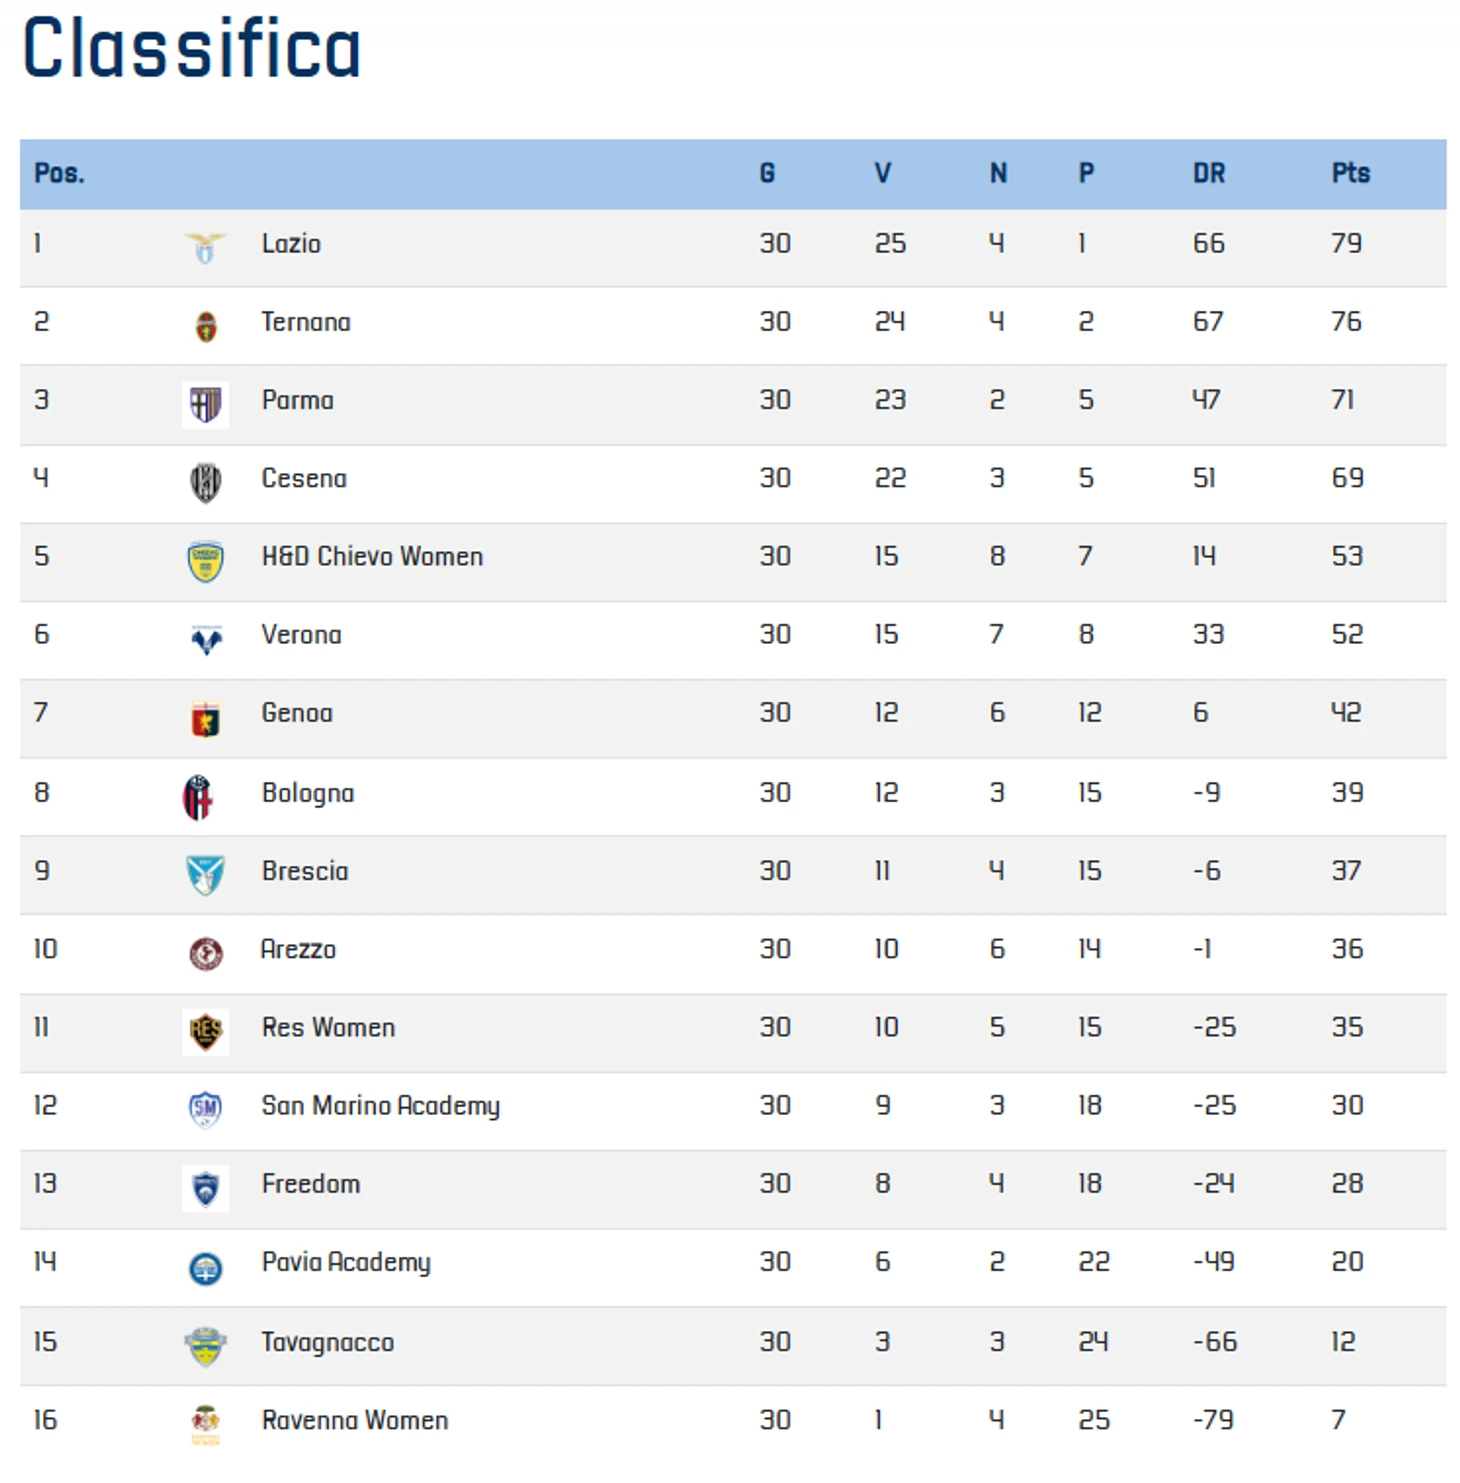Select the Tavagnacco team name
The image size is (1460, 1483).
click(x=328, y=1342)
